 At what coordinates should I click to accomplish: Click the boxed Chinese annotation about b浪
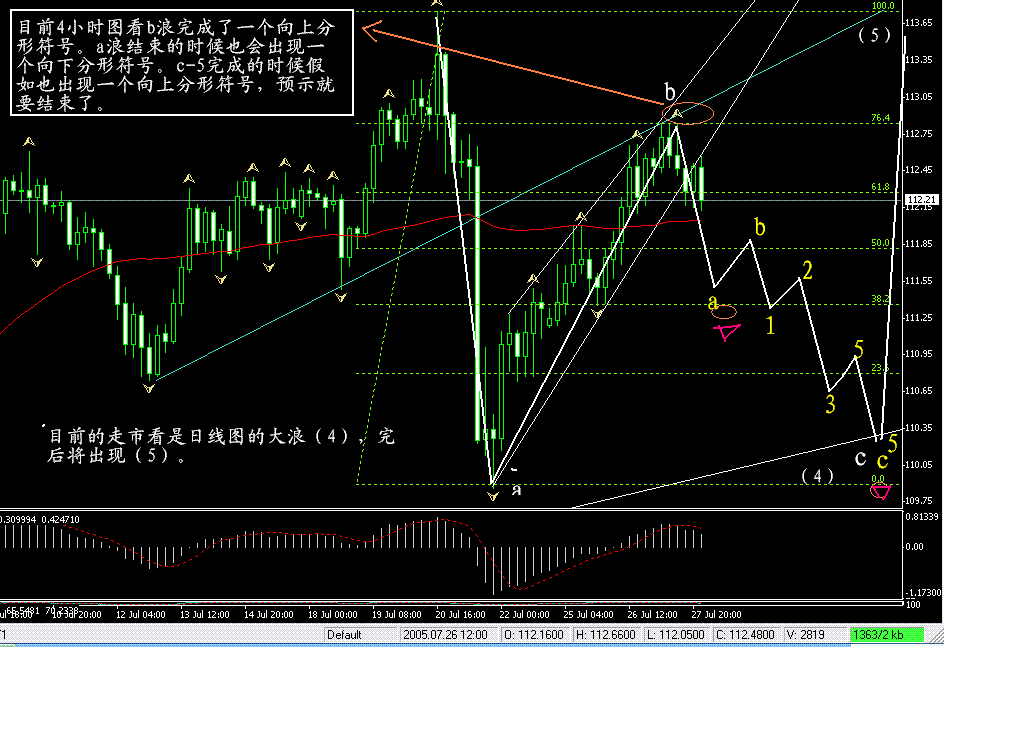182,63
